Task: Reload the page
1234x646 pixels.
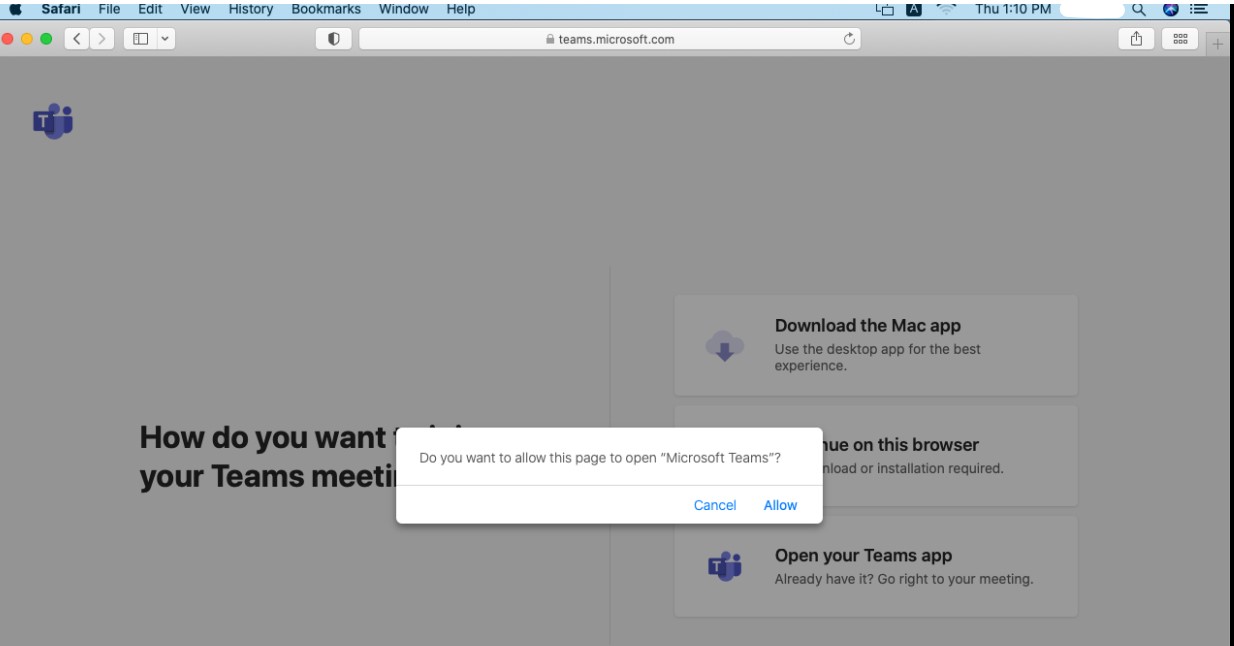Action: pos(849,39)
